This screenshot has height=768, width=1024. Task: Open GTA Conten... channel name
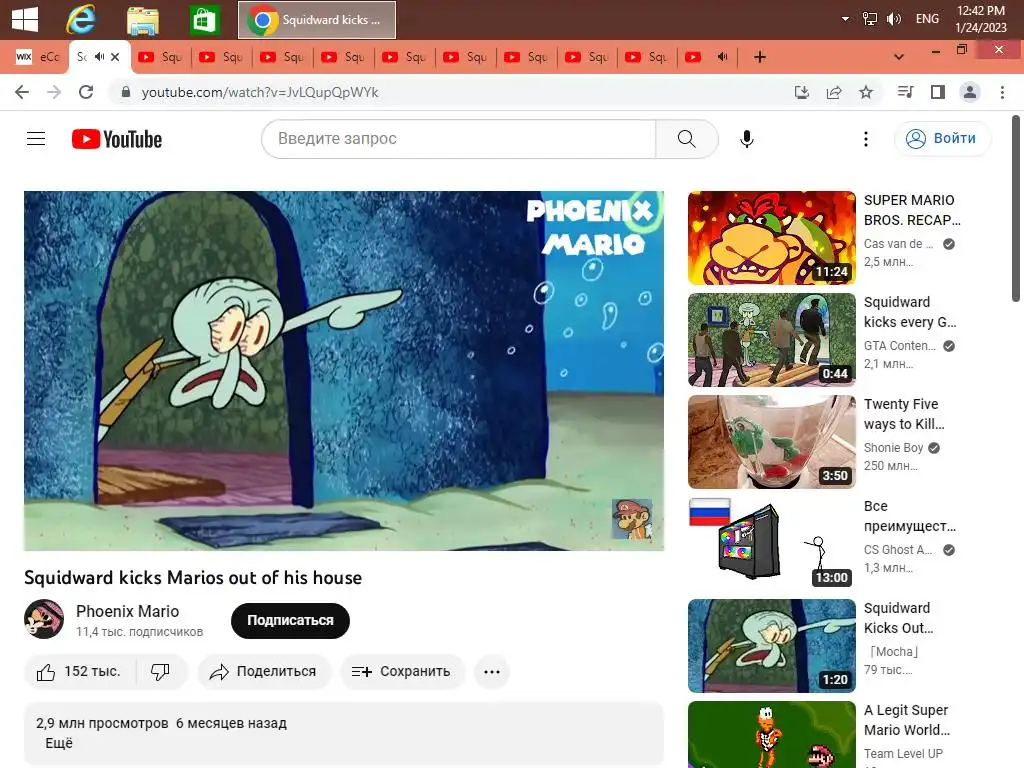899,345
